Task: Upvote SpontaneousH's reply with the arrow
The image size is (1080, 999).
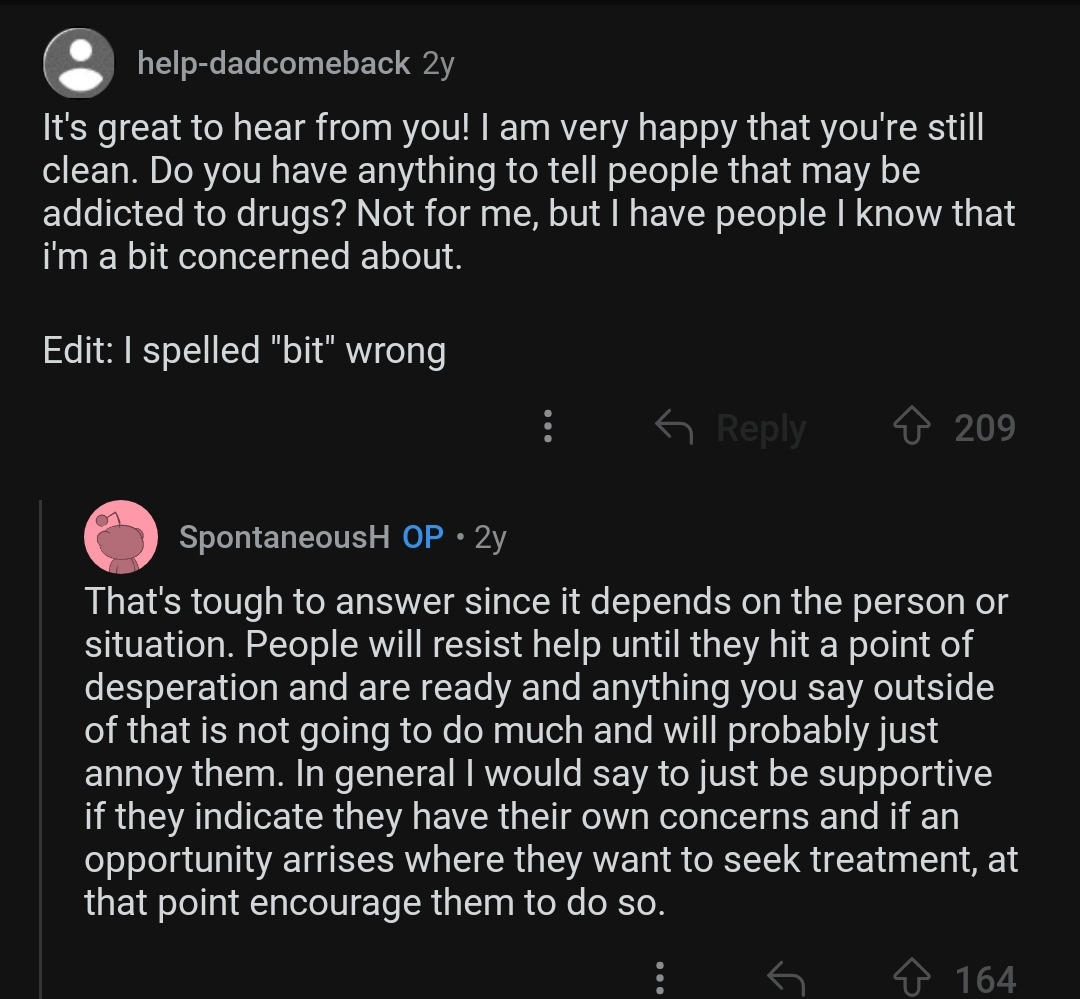Action: click(912, 978)
